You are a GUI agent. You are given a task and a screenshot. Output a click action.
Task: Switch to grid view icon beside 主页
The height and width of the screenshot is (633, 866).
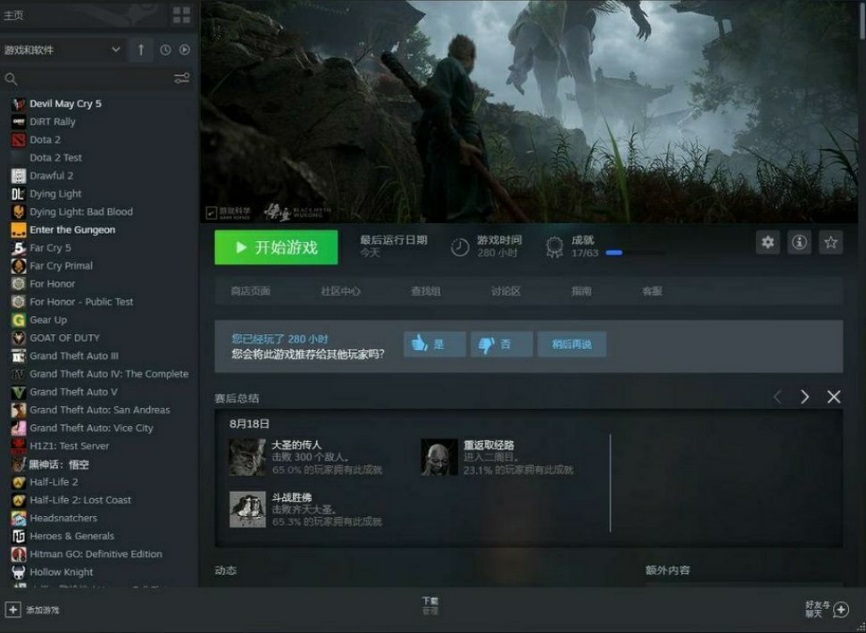181,15
